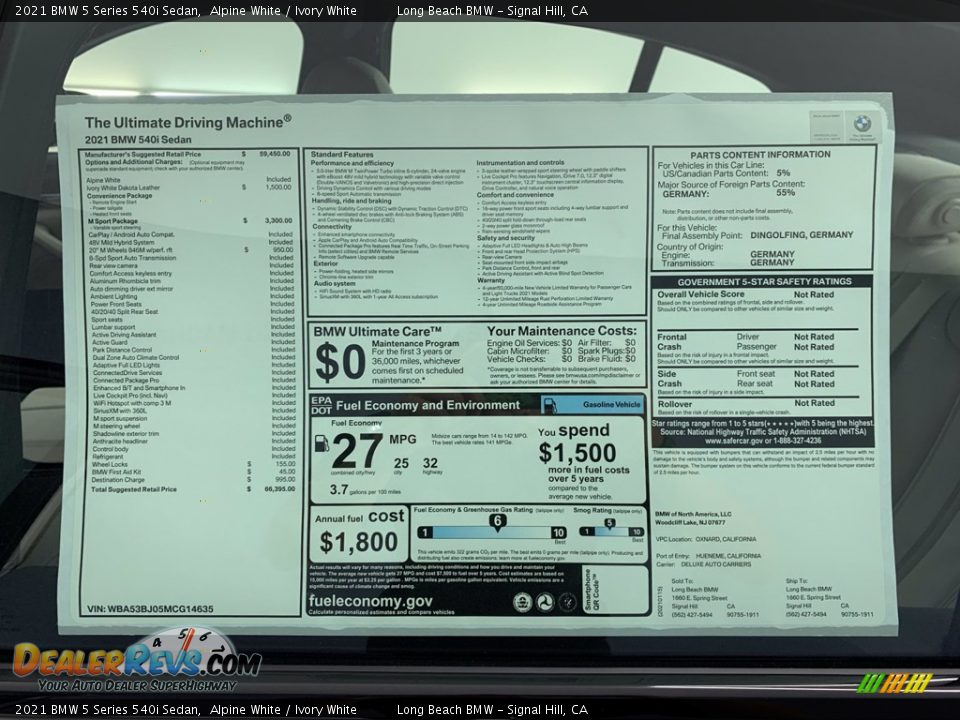Click the gas pump icon in the Gasoline Vehicle label

click(x=550, y=405)
